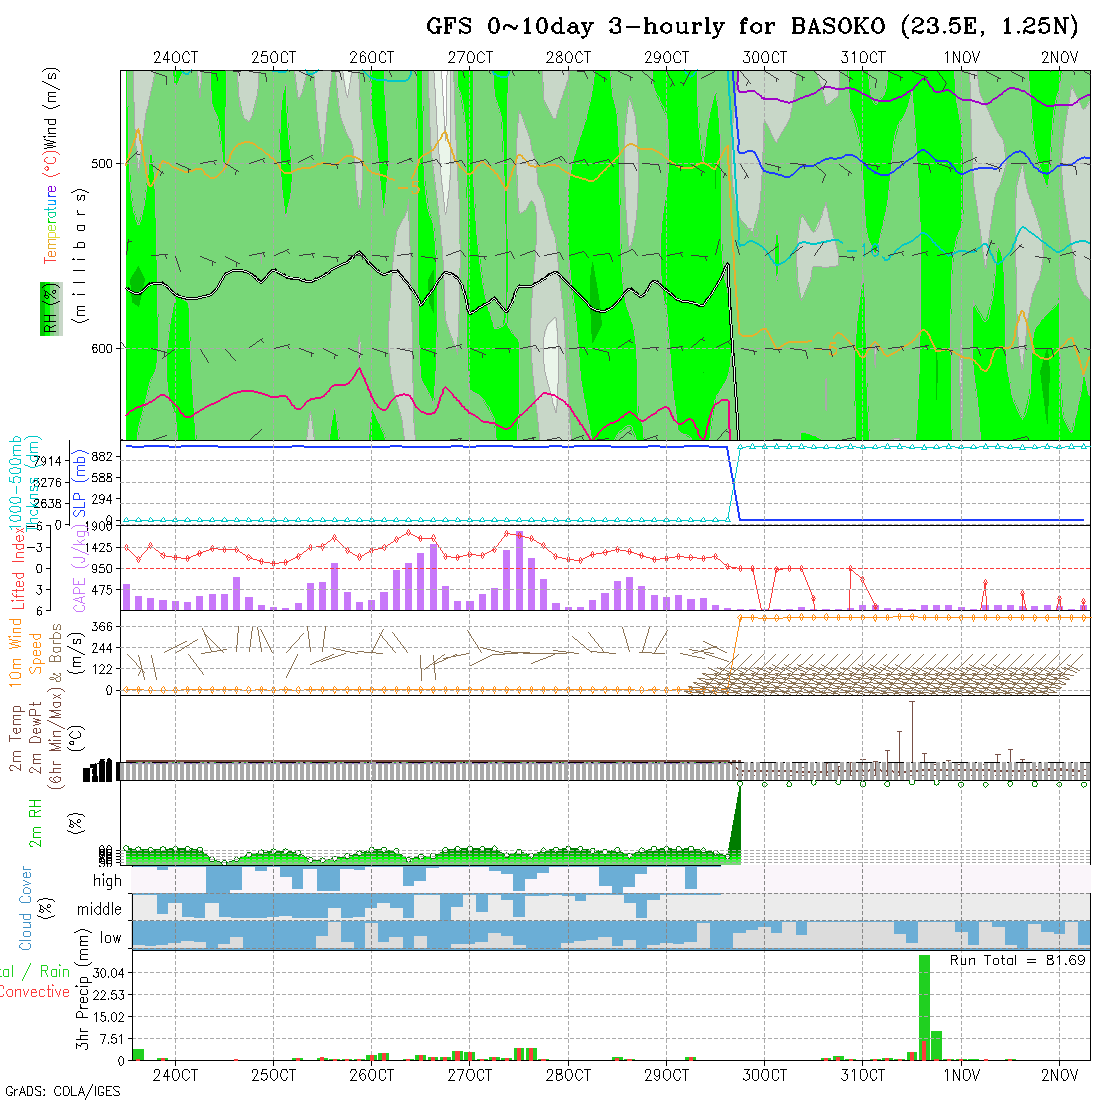Select the 1NOV label on top axis

pos(961,57)
